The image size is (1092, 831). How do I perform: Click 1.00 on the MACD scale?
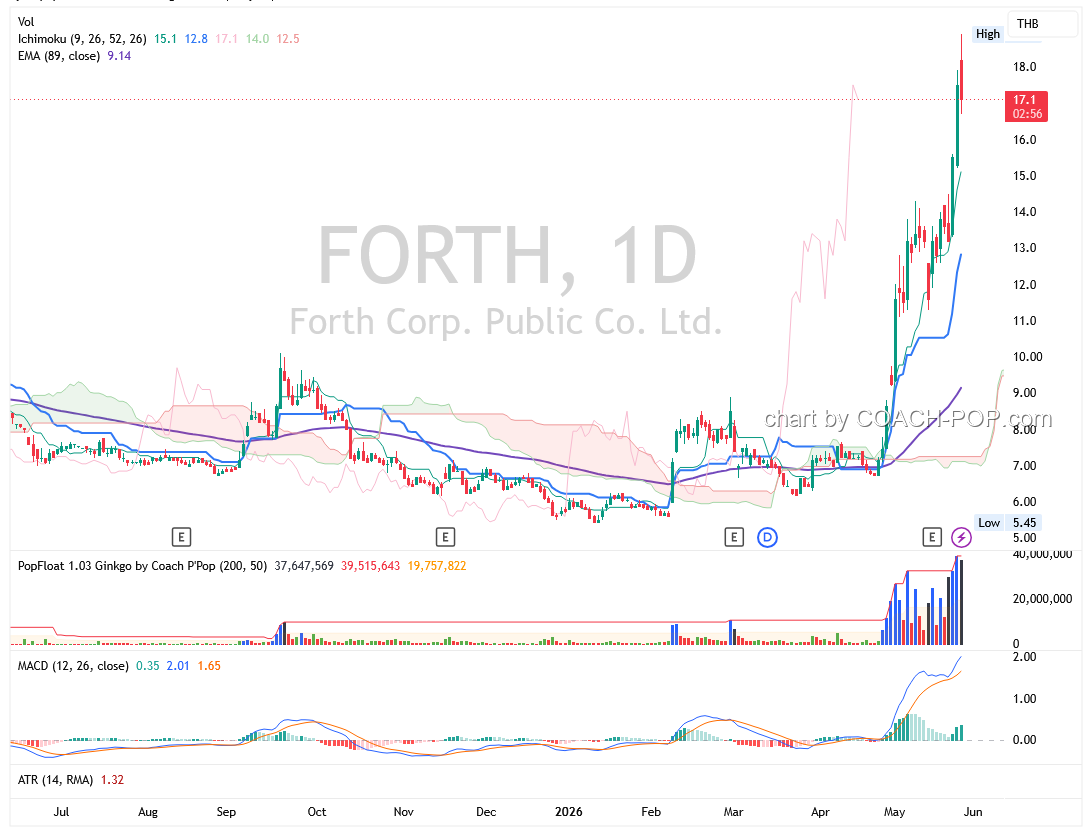point(1024,699)
